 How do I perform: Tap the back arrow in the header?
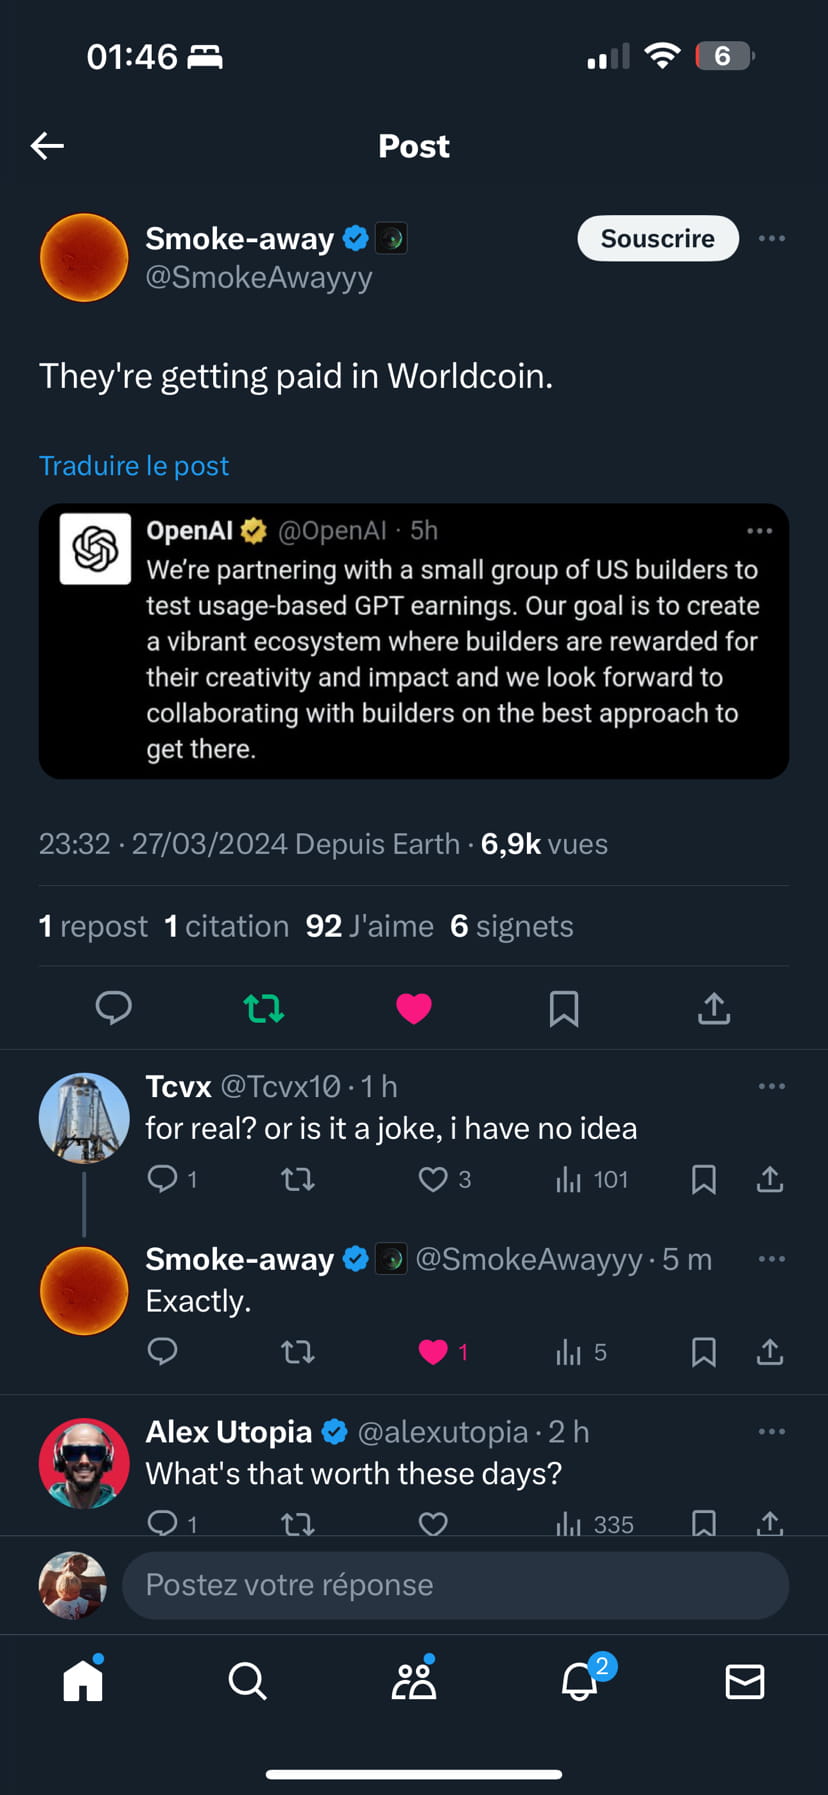[47, 146]
